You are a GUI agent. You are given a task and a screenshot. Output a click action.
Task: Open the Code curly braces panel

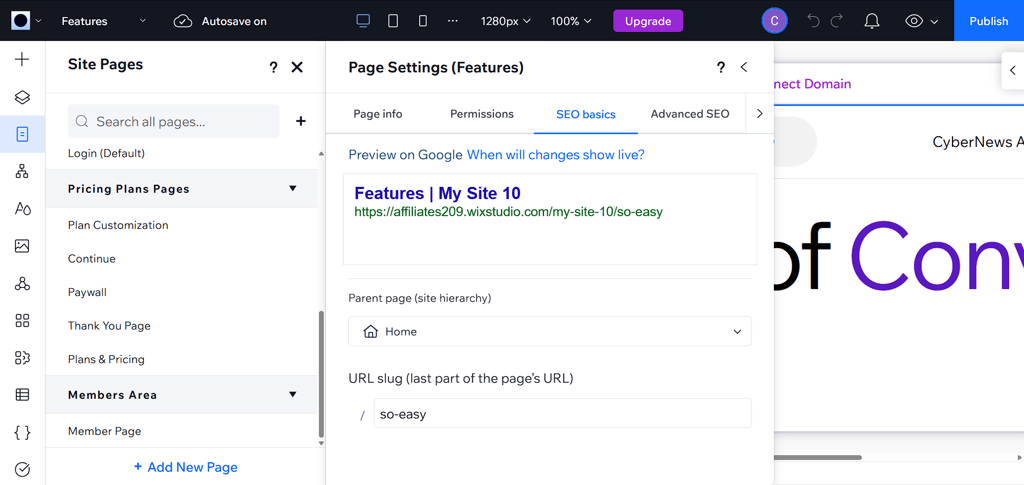(22, 432)
